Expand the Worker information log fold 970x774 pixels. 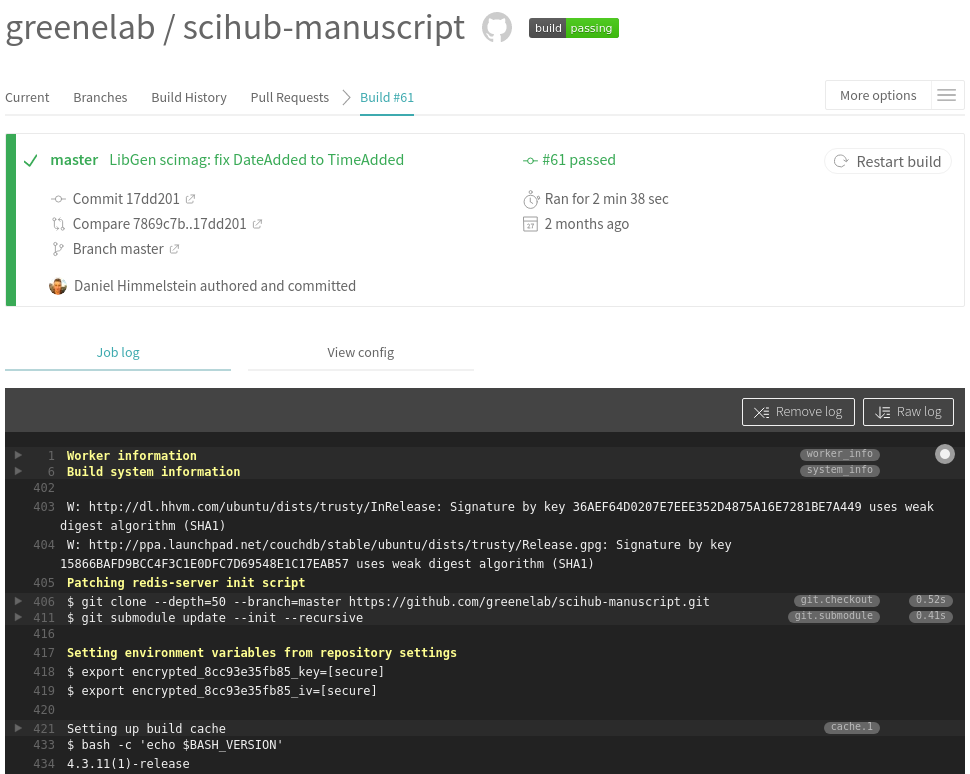[19, 455]
